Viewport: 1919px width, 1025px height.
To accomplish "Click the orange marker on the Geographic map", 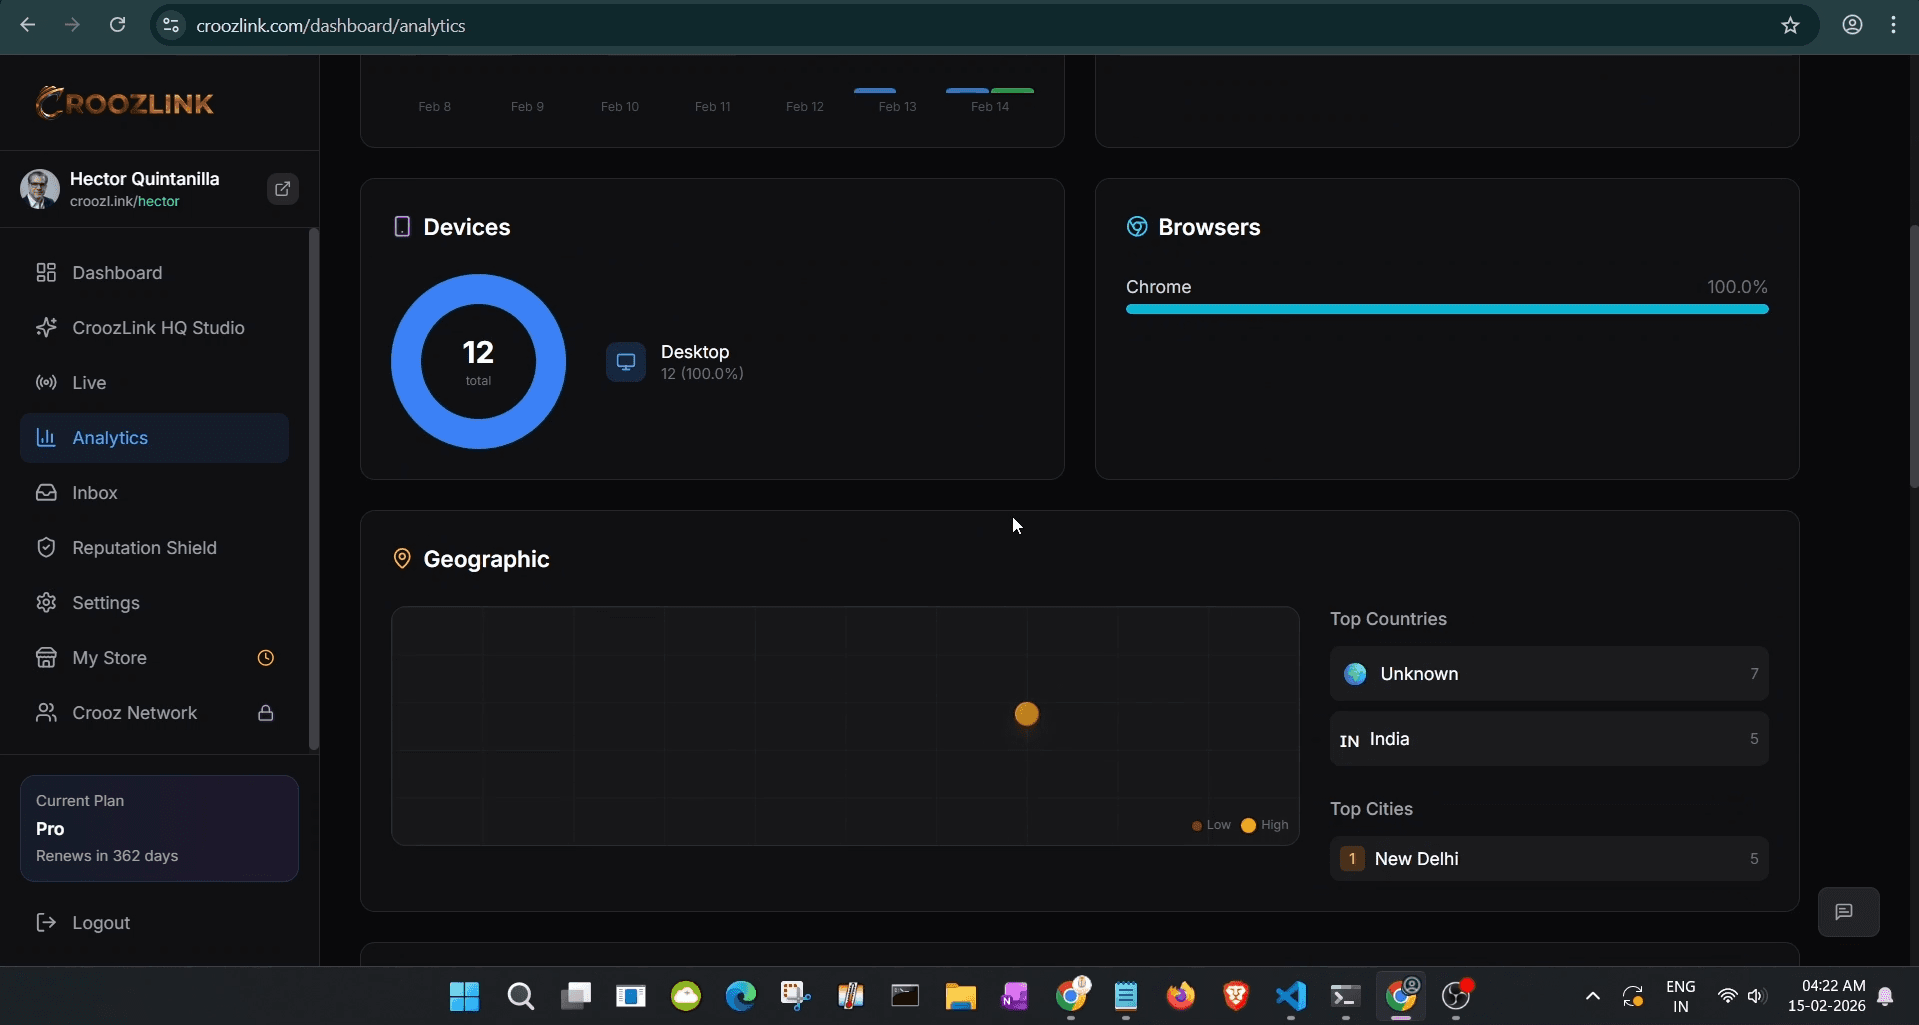I will [1026, 714].
